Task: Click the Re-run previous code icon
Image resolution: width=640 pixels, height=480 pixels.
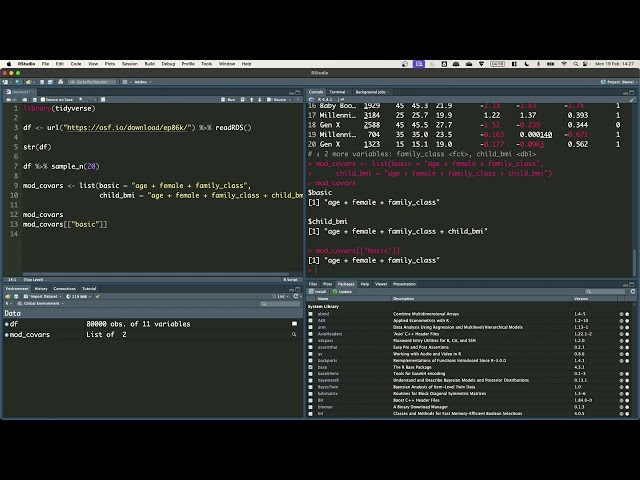Action: coord(243,100)
